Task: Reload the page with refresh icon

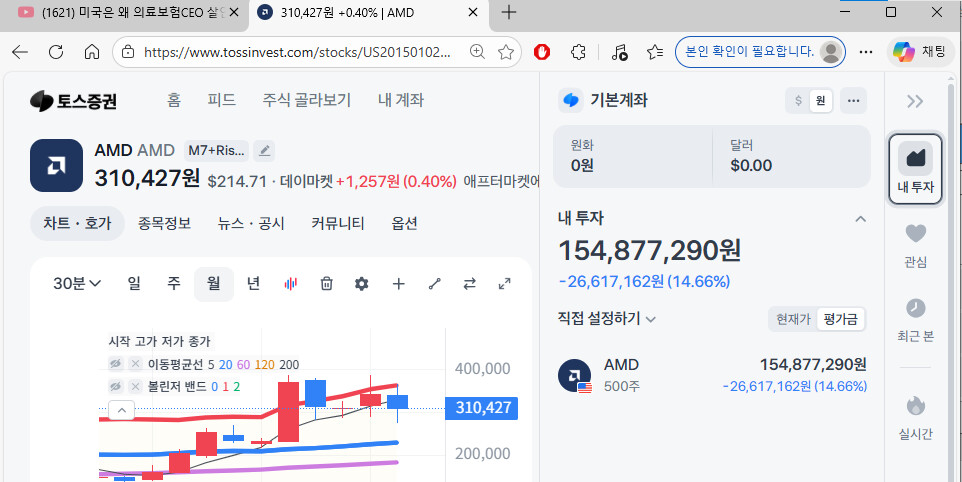Action: point(56,52)
